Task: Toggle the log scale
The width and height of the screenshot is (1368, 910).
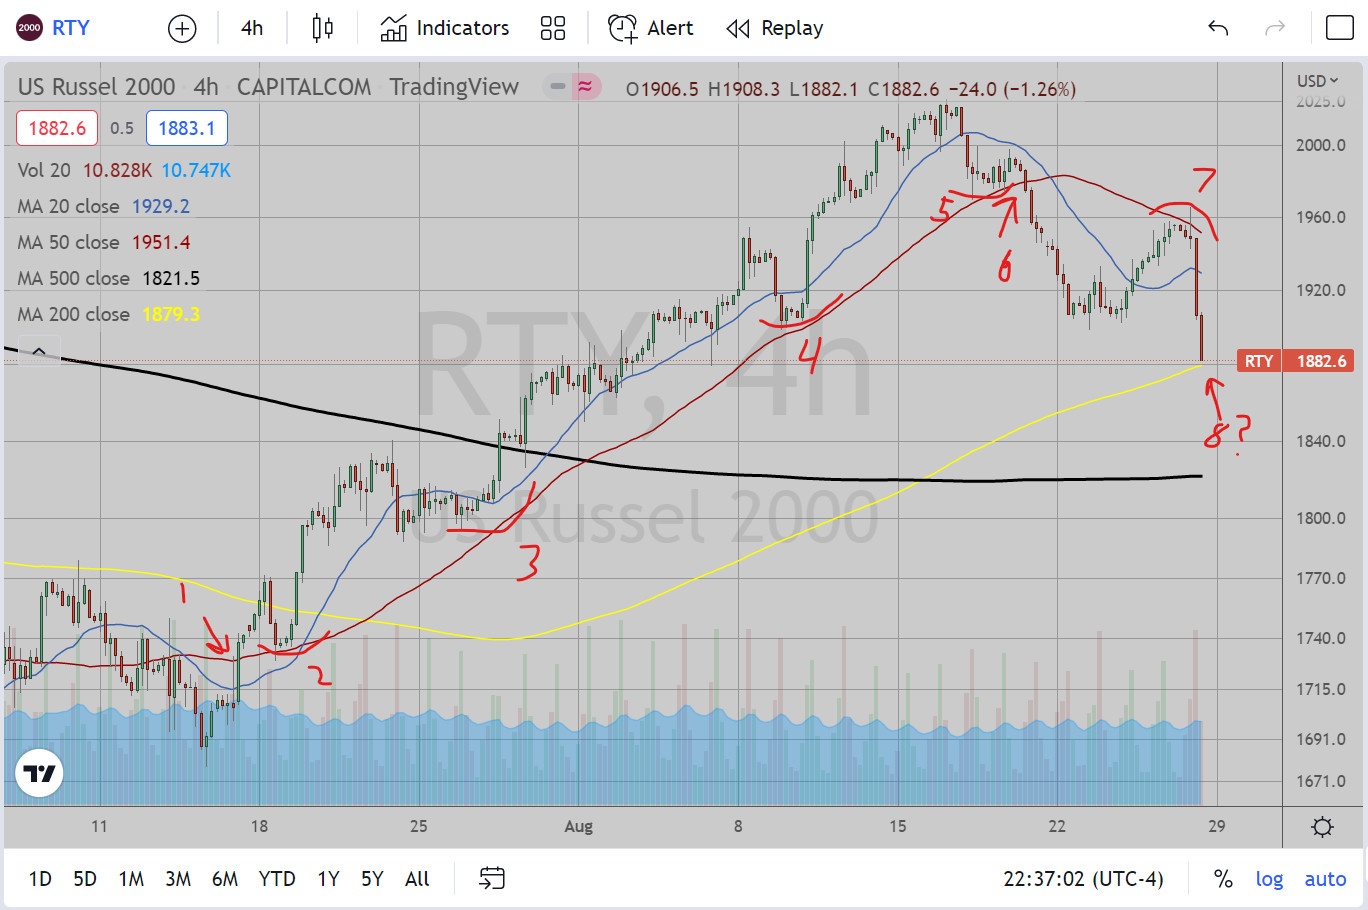Action: pos(1269,879)
